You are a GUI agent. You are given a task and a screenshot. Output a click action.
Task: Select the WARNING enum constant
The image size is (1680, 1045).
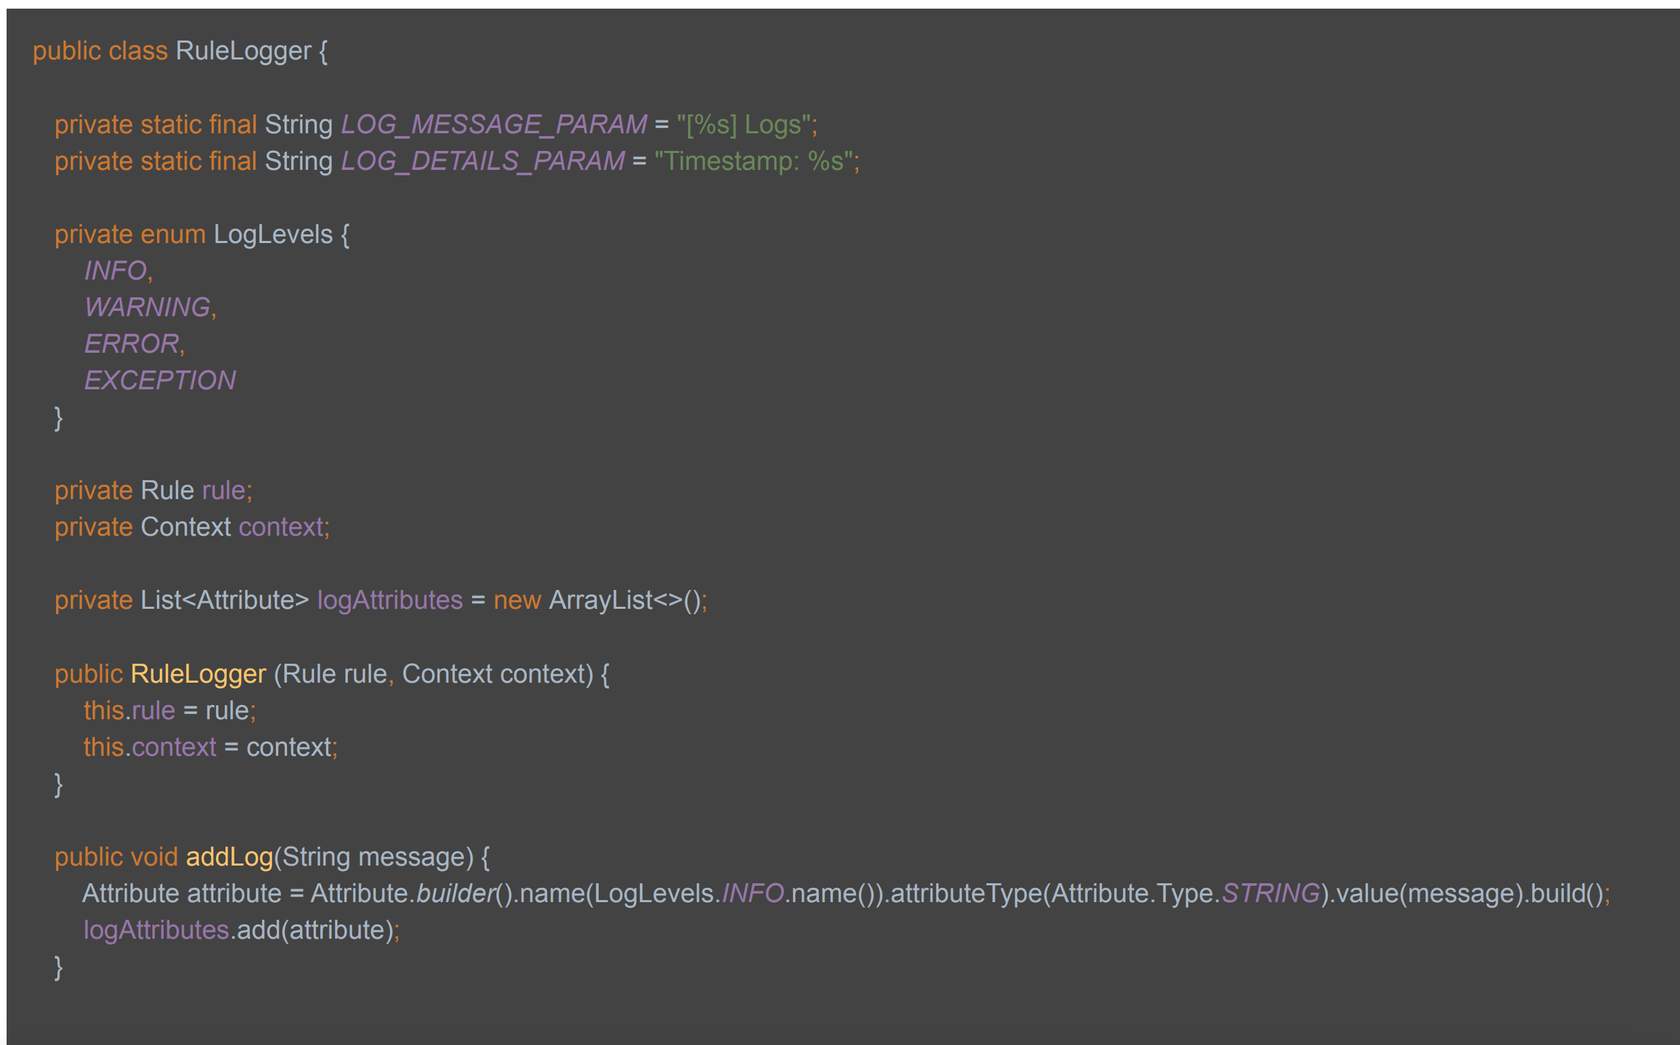[x=147, y=308]
